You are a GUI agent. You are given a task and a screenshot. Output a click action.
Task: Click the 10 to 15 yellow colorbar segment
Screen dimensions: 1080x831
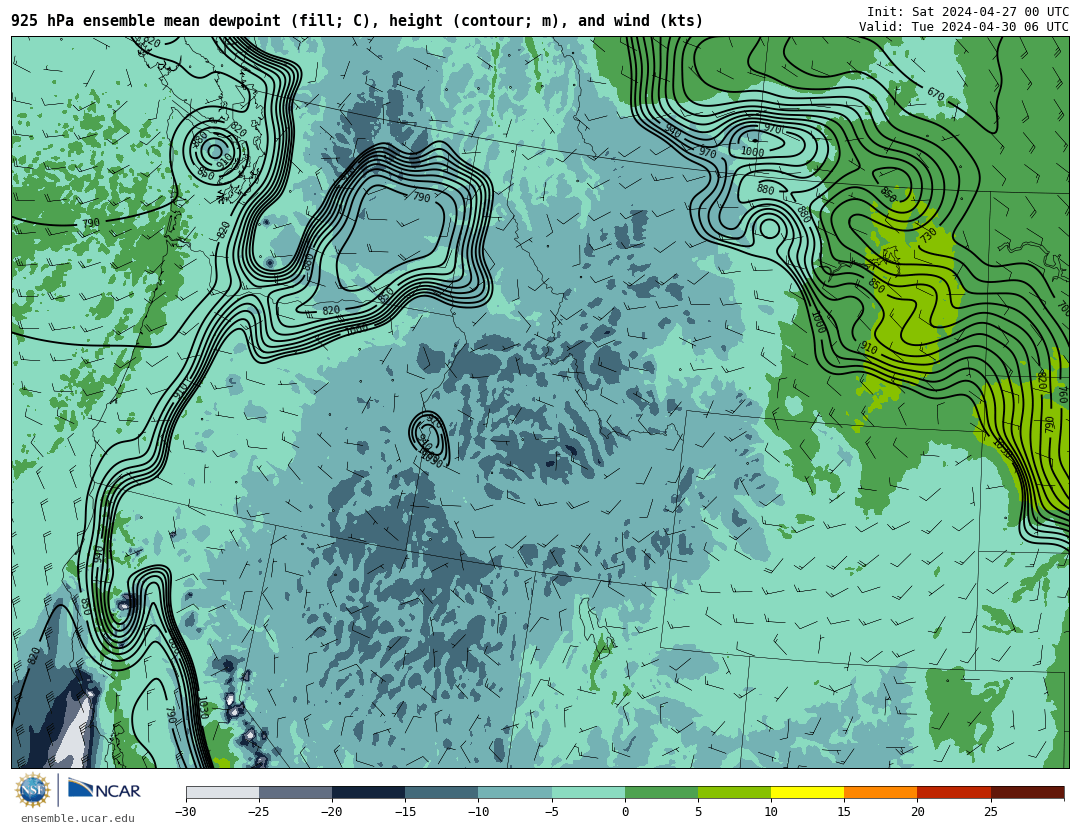(x=807, y=792)
